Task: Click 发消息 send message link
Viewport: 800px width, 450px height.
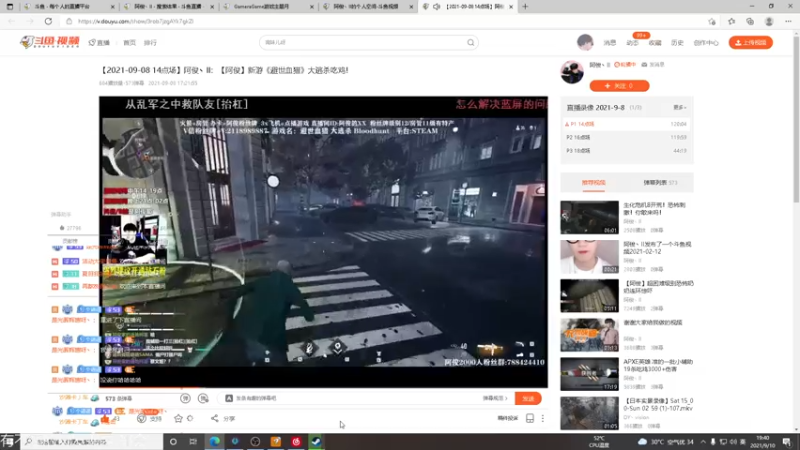Action: point(653,65)
